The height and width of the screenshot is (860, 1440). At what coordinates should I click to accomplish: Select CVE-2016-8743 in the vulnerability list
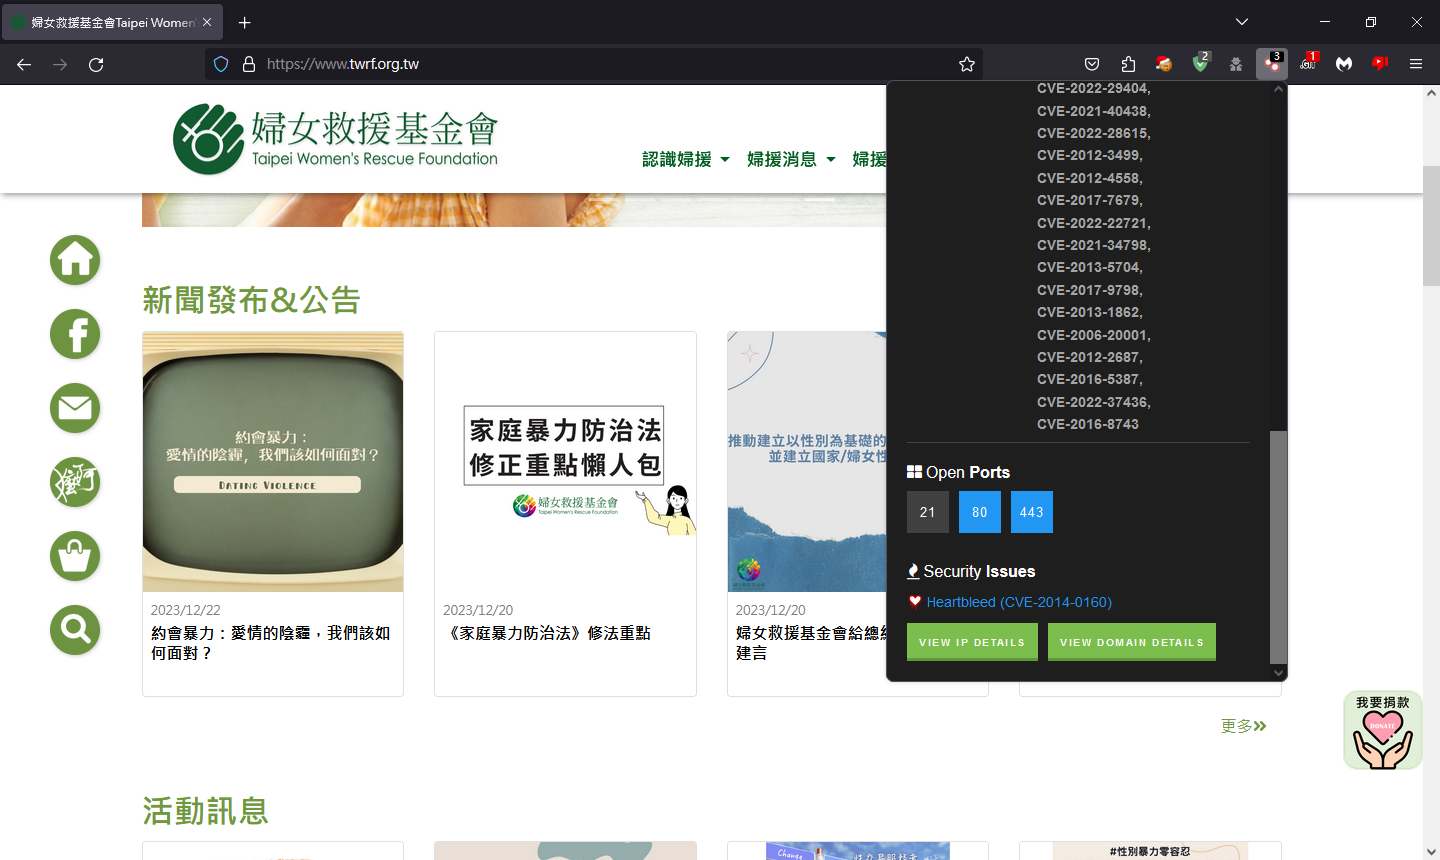click(1088, 424)
